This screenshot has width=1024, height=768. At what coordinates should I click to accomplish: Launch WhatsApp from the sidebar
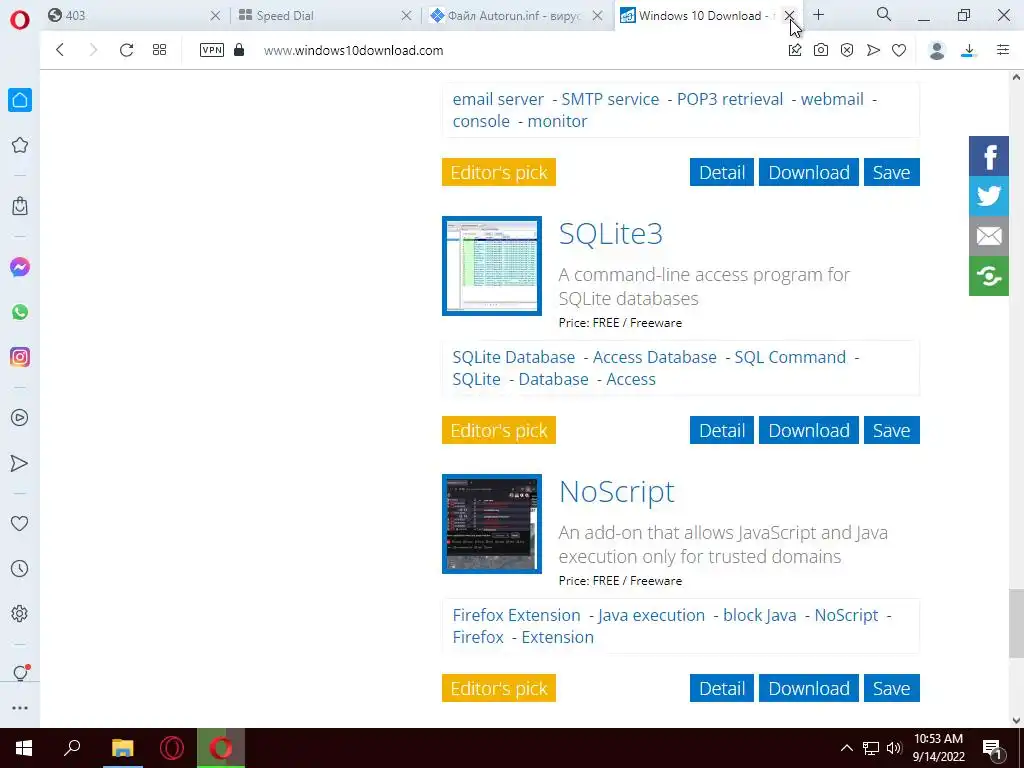pos(20,312)
